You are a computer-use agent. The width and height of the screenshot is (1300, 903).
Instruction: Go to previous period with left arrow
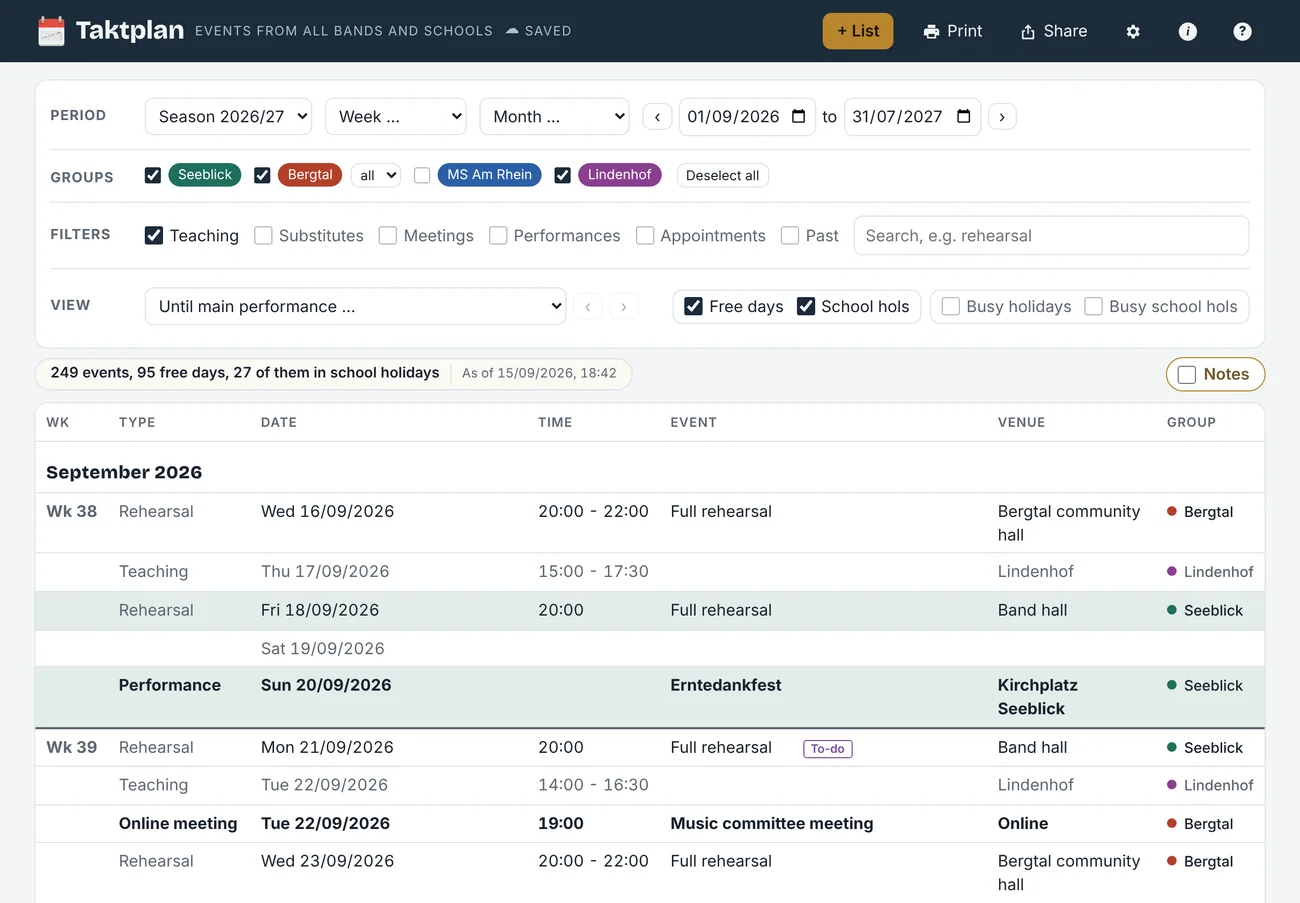click(x=657, y=117)
